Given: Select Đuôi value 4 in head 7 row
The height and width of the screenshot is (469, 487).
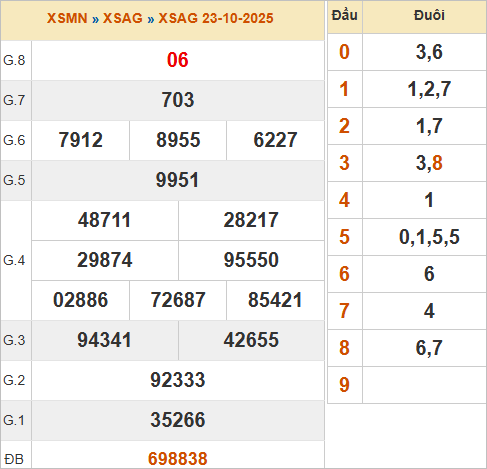Looking at the screenshot, I should 429,311.
